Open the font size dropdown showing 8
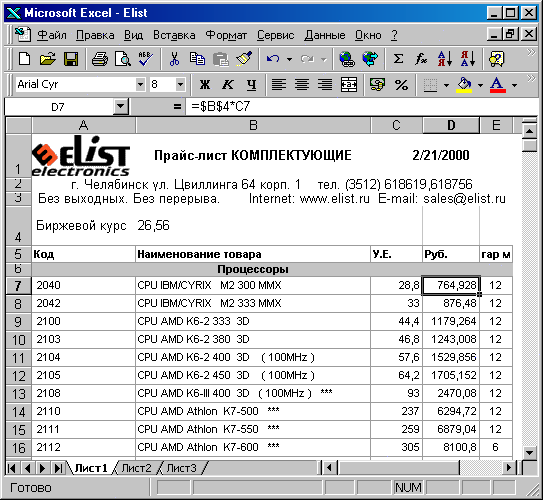 [x=180, y=84]
